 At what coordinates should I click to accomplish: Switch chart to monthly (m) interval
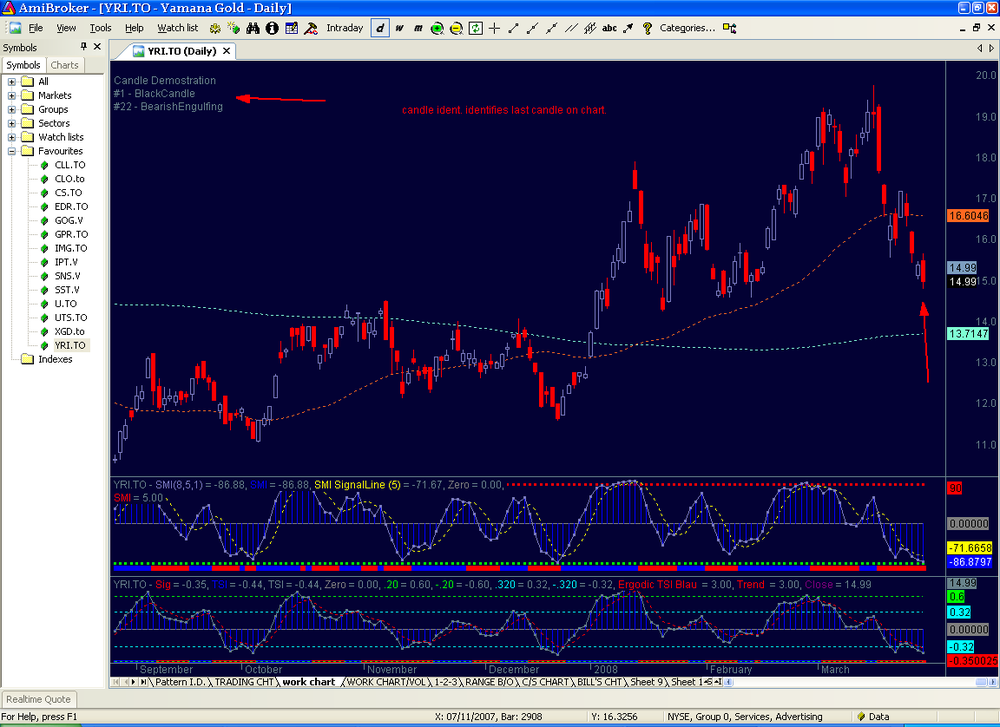coord(418,28)
